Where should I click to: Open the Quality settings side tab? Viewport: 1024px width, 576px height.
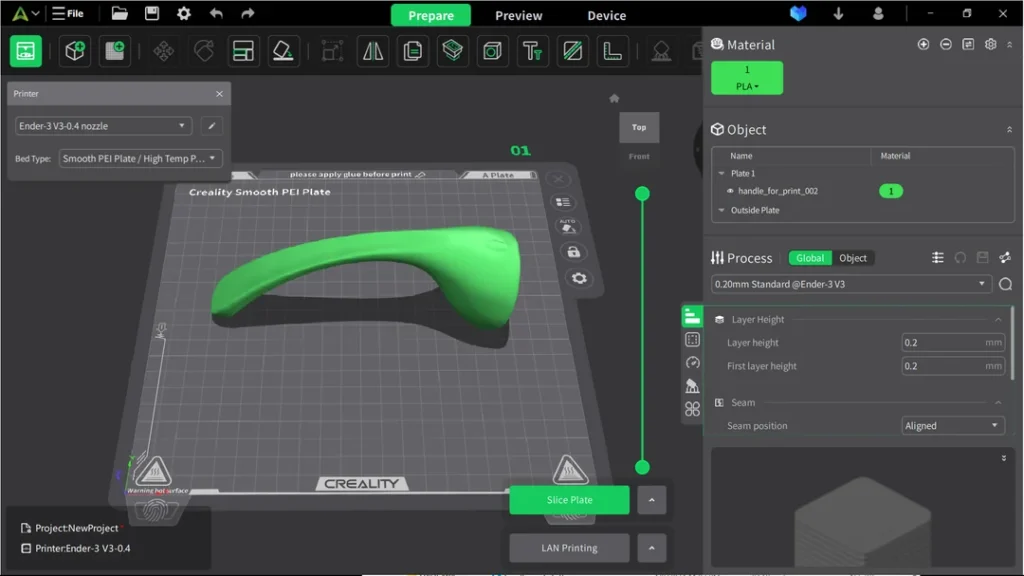pyautogui.click(x=692, y=317)
